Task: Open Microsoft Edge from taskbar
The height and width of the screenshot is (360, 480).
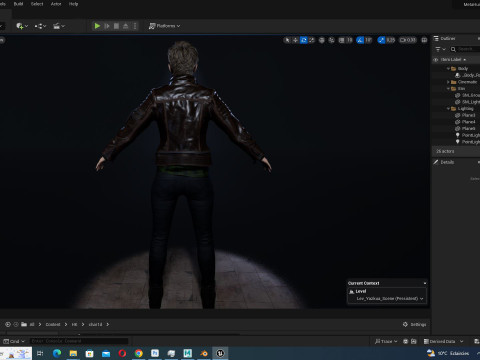Action: (x=57, y=353)
